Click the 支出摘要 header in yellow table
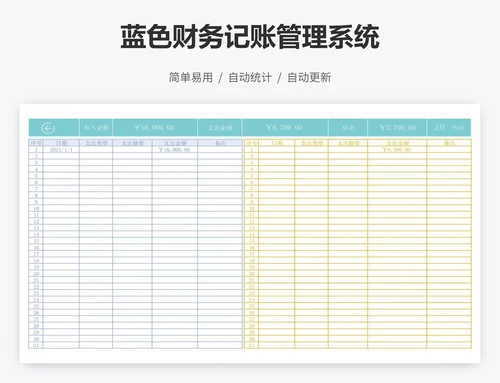Screen dimensions: 500x383 point(348,143)
